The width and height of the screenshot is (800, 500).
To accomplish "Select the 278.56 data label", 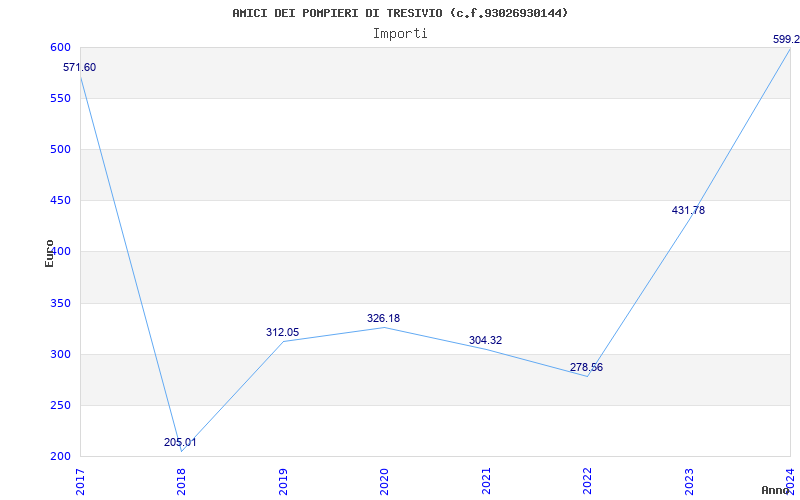I will pyautogui.click(x=587, y=367).
